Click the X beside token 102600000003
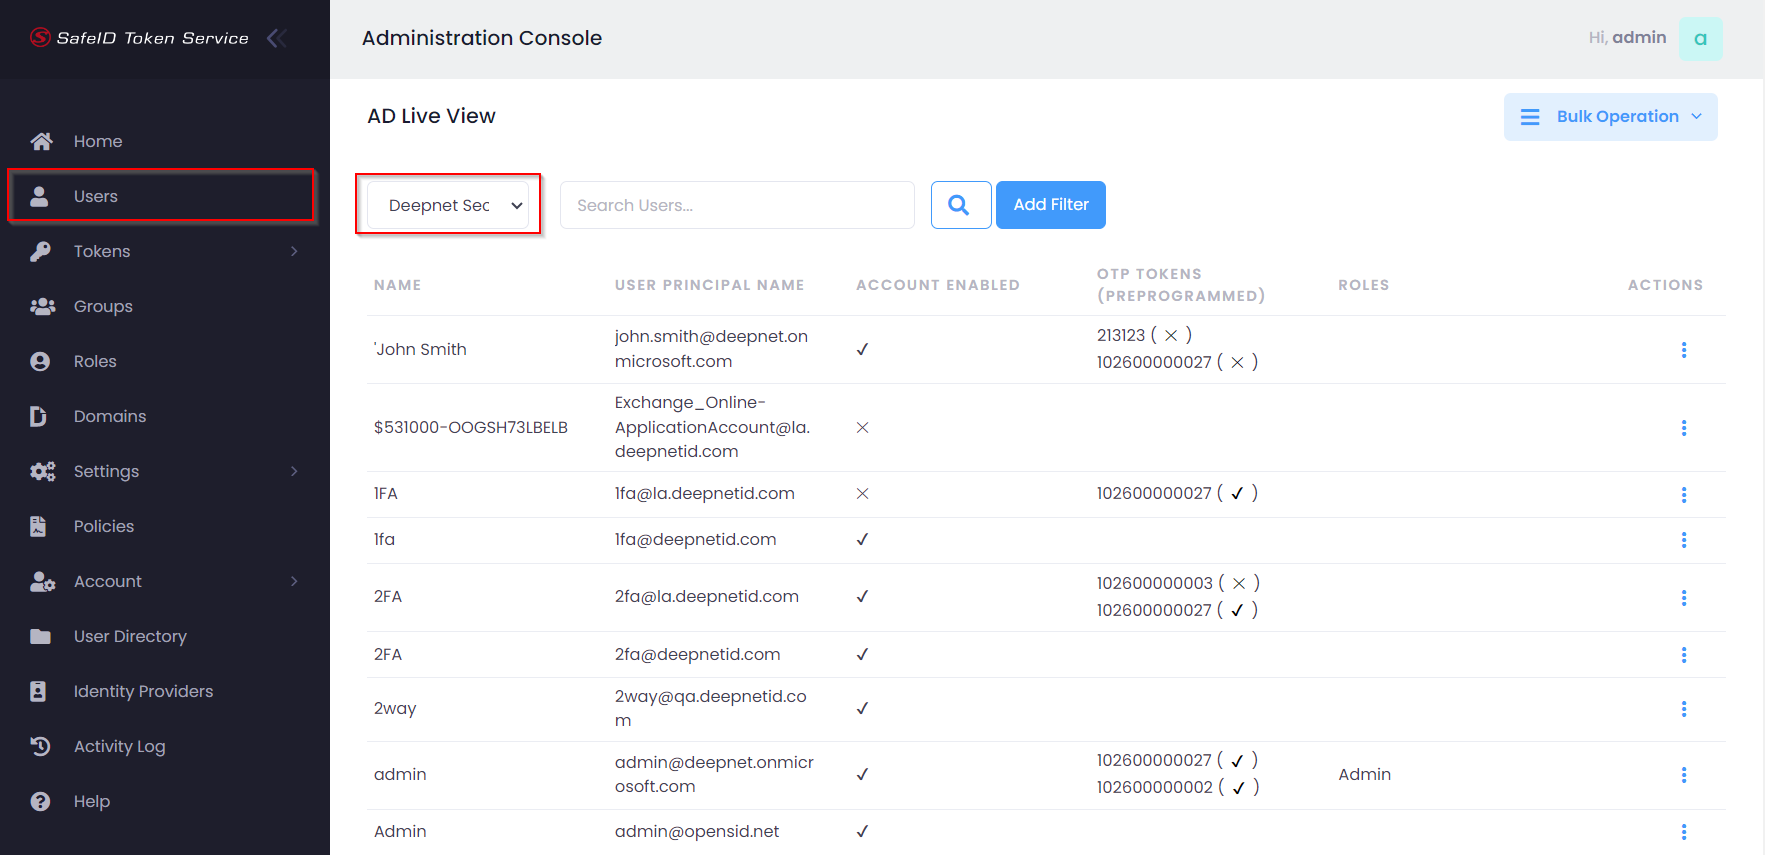Image resolution: width=1765 pixels, height=855 pixels. [1239, 584]
